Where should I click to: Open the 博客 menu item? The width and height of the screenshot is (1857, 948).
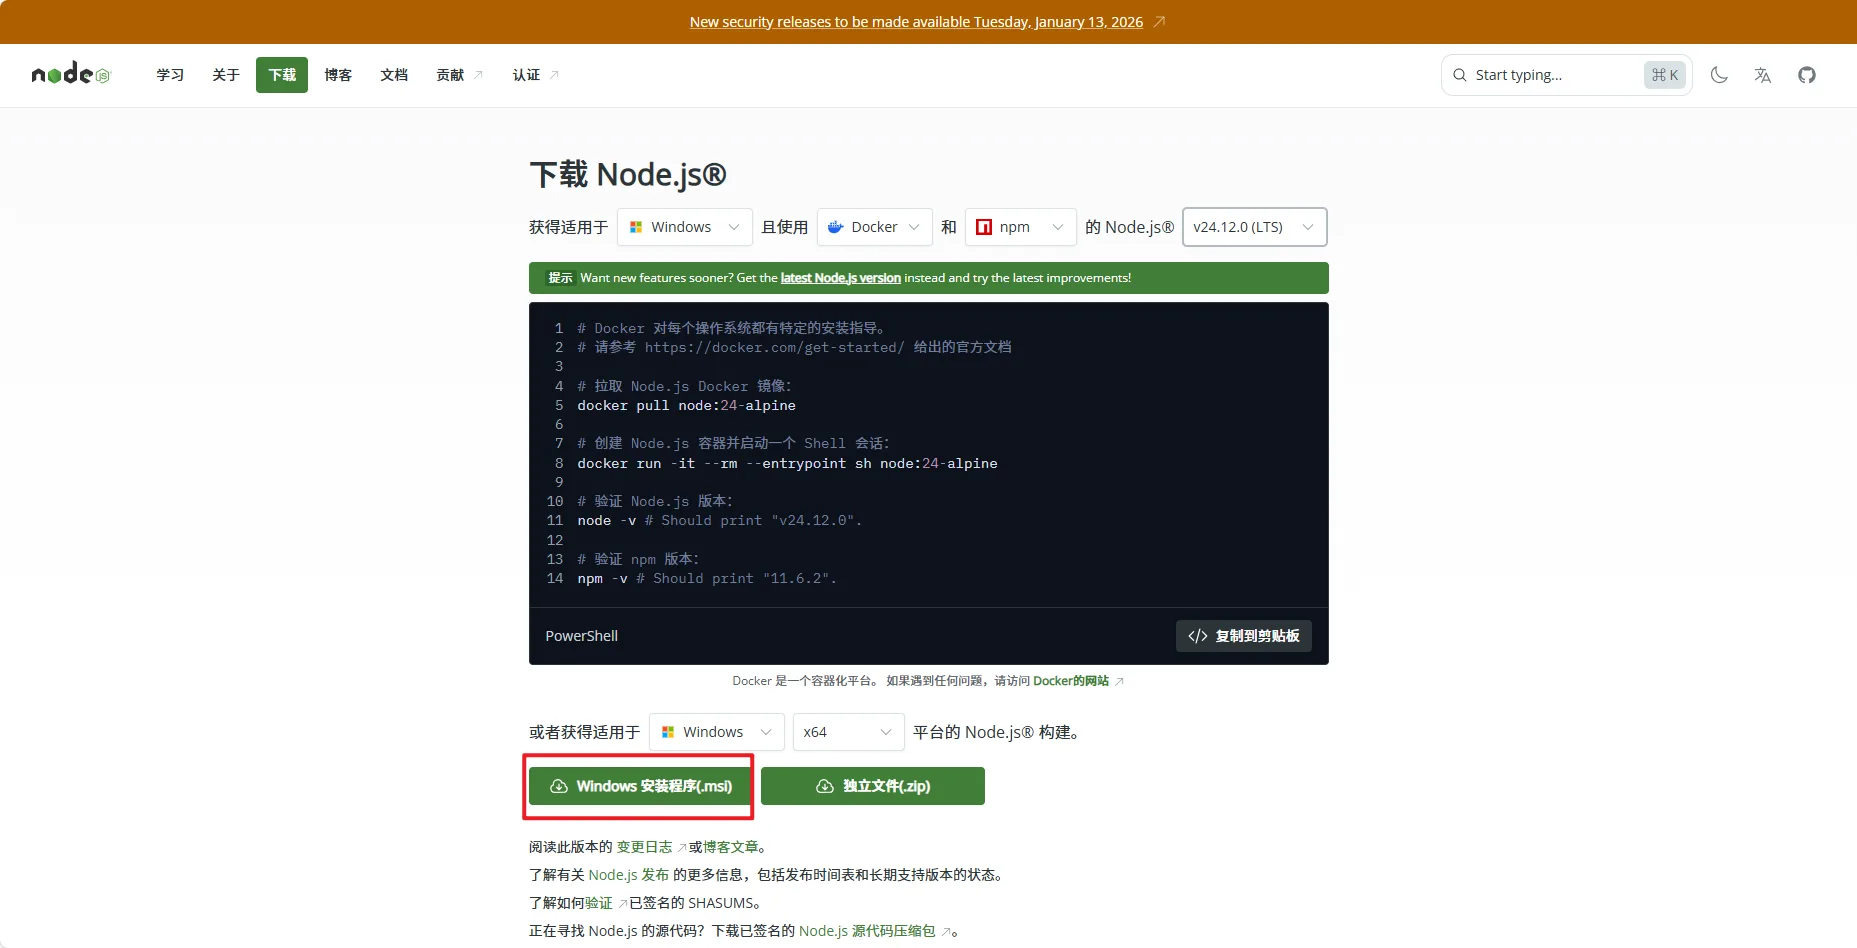[x=338, y=75]
